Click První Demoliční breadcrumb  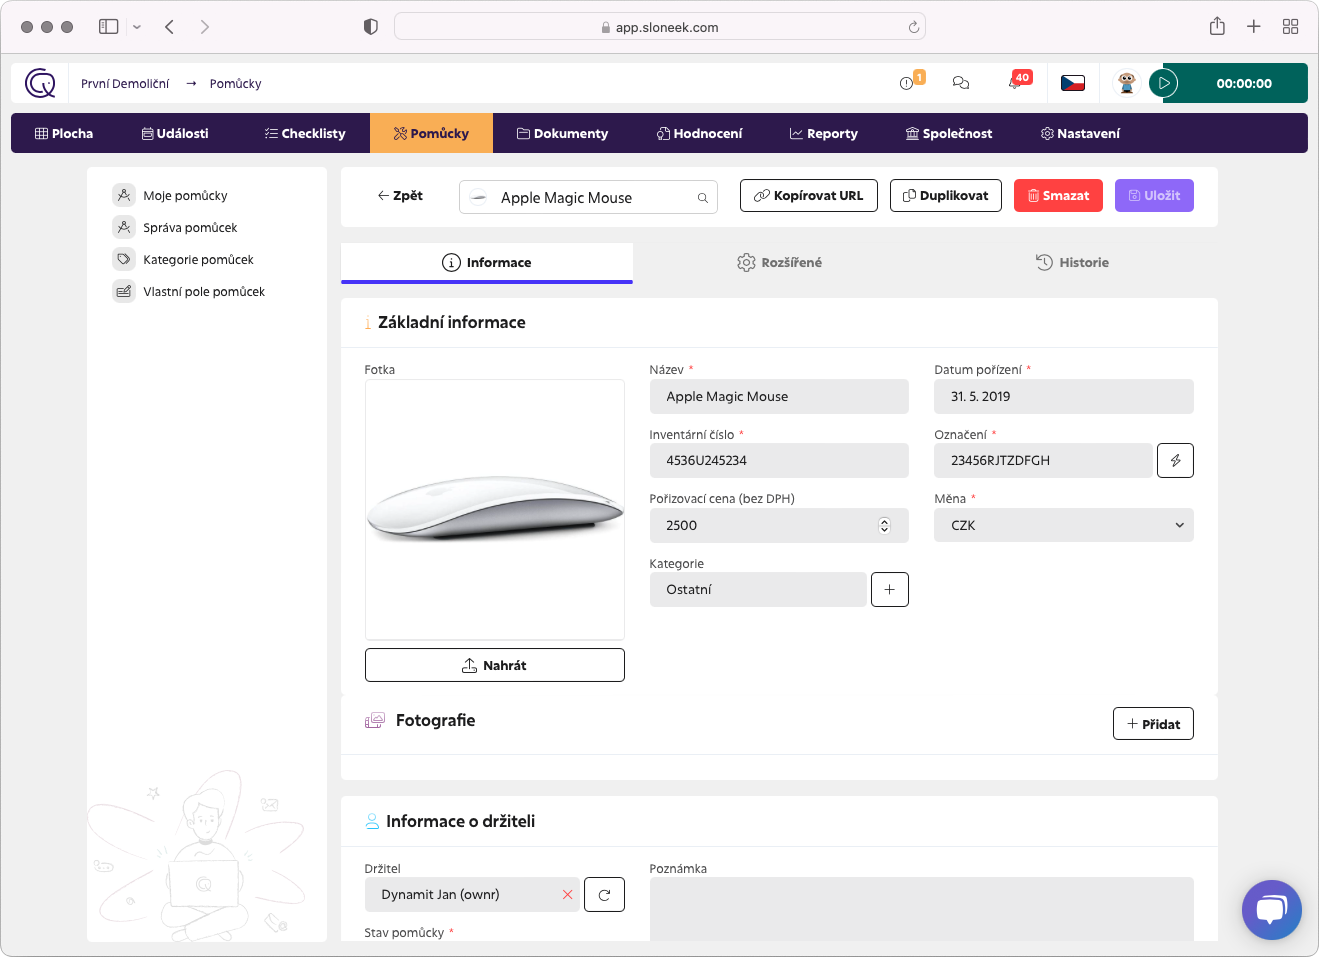tap(125, 83)
